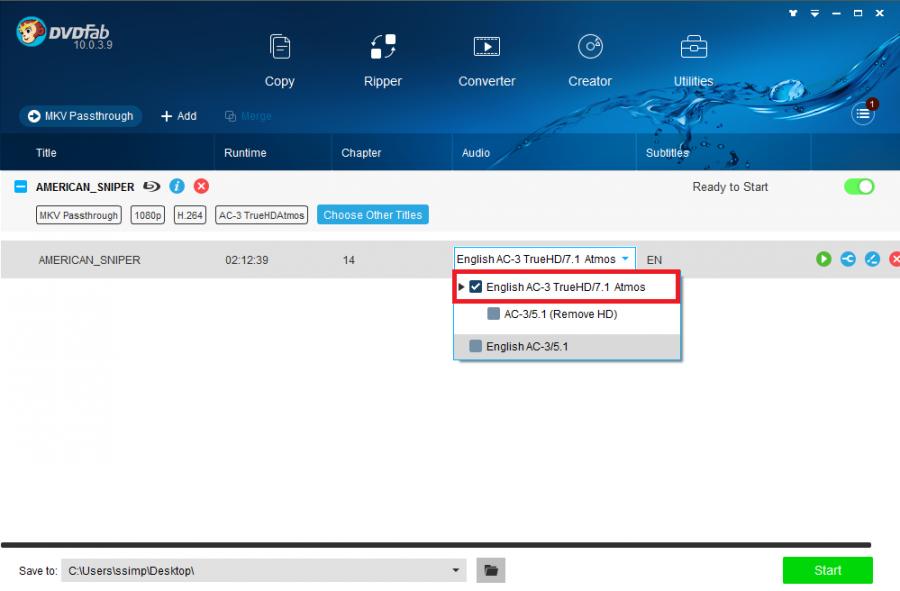Minimize the DVDFab window
This screenshot has height=591, width=900.
(836, 13)
